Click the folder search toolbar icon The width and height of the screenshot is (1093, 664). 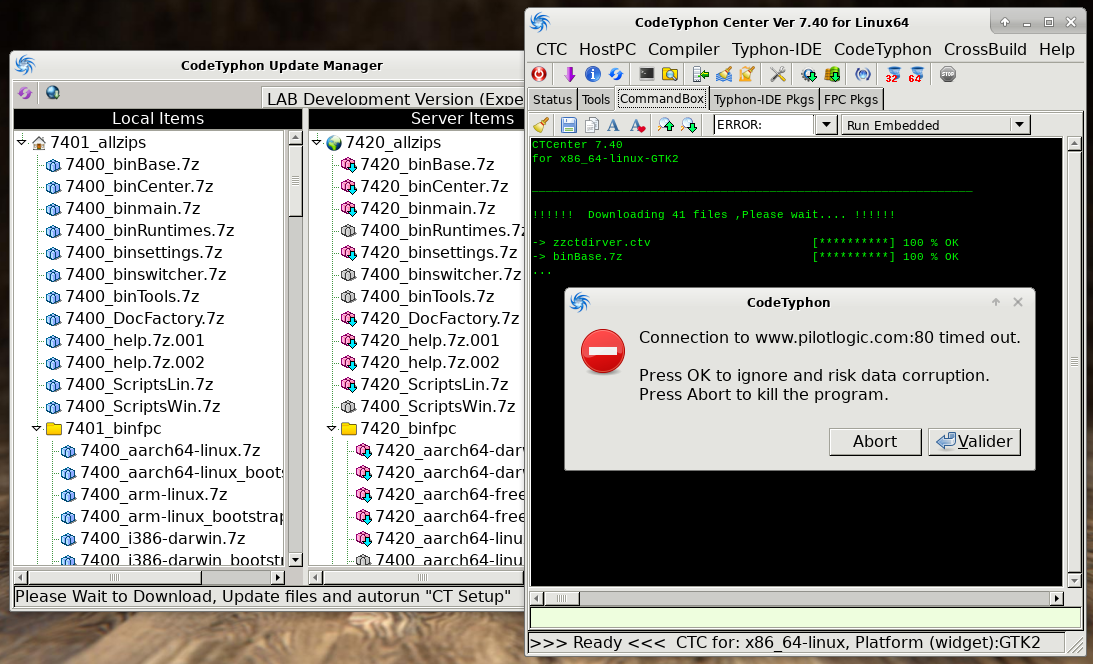670,75
